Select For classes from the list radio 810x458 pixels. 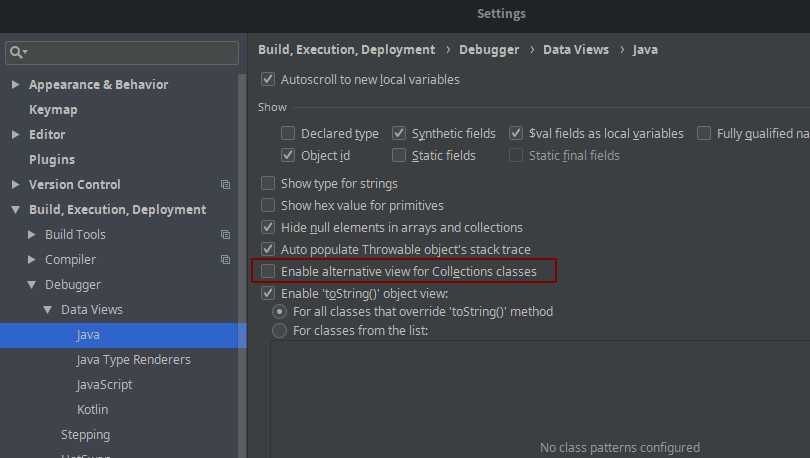[x=280, y=330]
